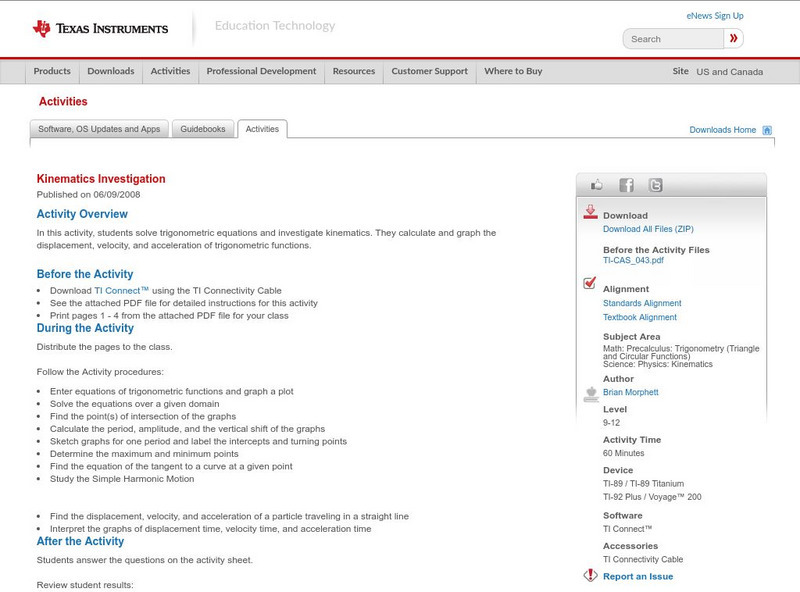Viewport: 800px width, 592px height.
Task: Click the Before the Activity heading
Action: (85, 274)
